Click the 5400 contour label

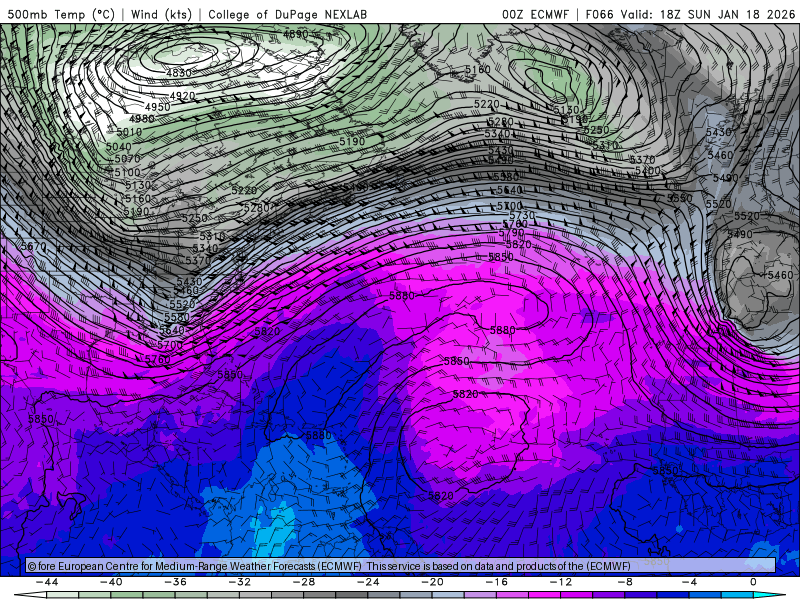(x=647, y=170)
